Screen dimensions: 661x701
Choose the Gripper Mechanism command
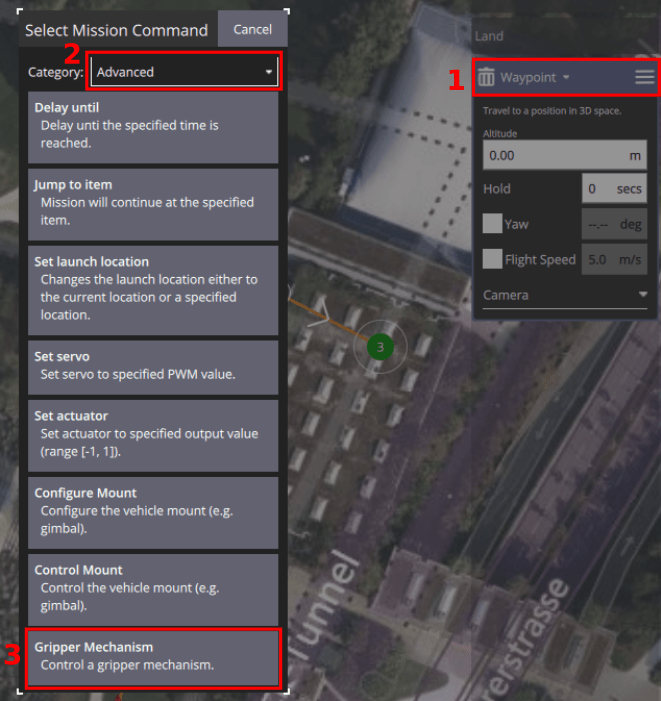tap(152, 656)
